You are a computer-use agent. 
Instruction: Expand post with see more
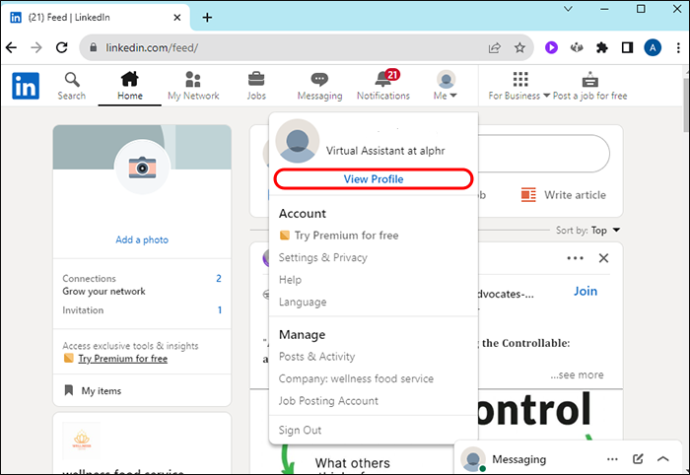(577, 375)
